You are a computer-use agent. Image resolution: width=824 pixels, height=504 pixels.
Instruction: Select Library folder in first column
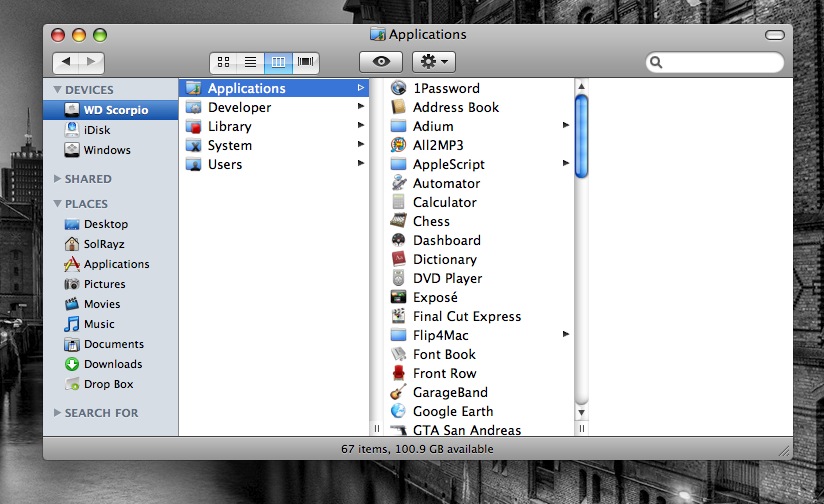(x=274, y=126)
